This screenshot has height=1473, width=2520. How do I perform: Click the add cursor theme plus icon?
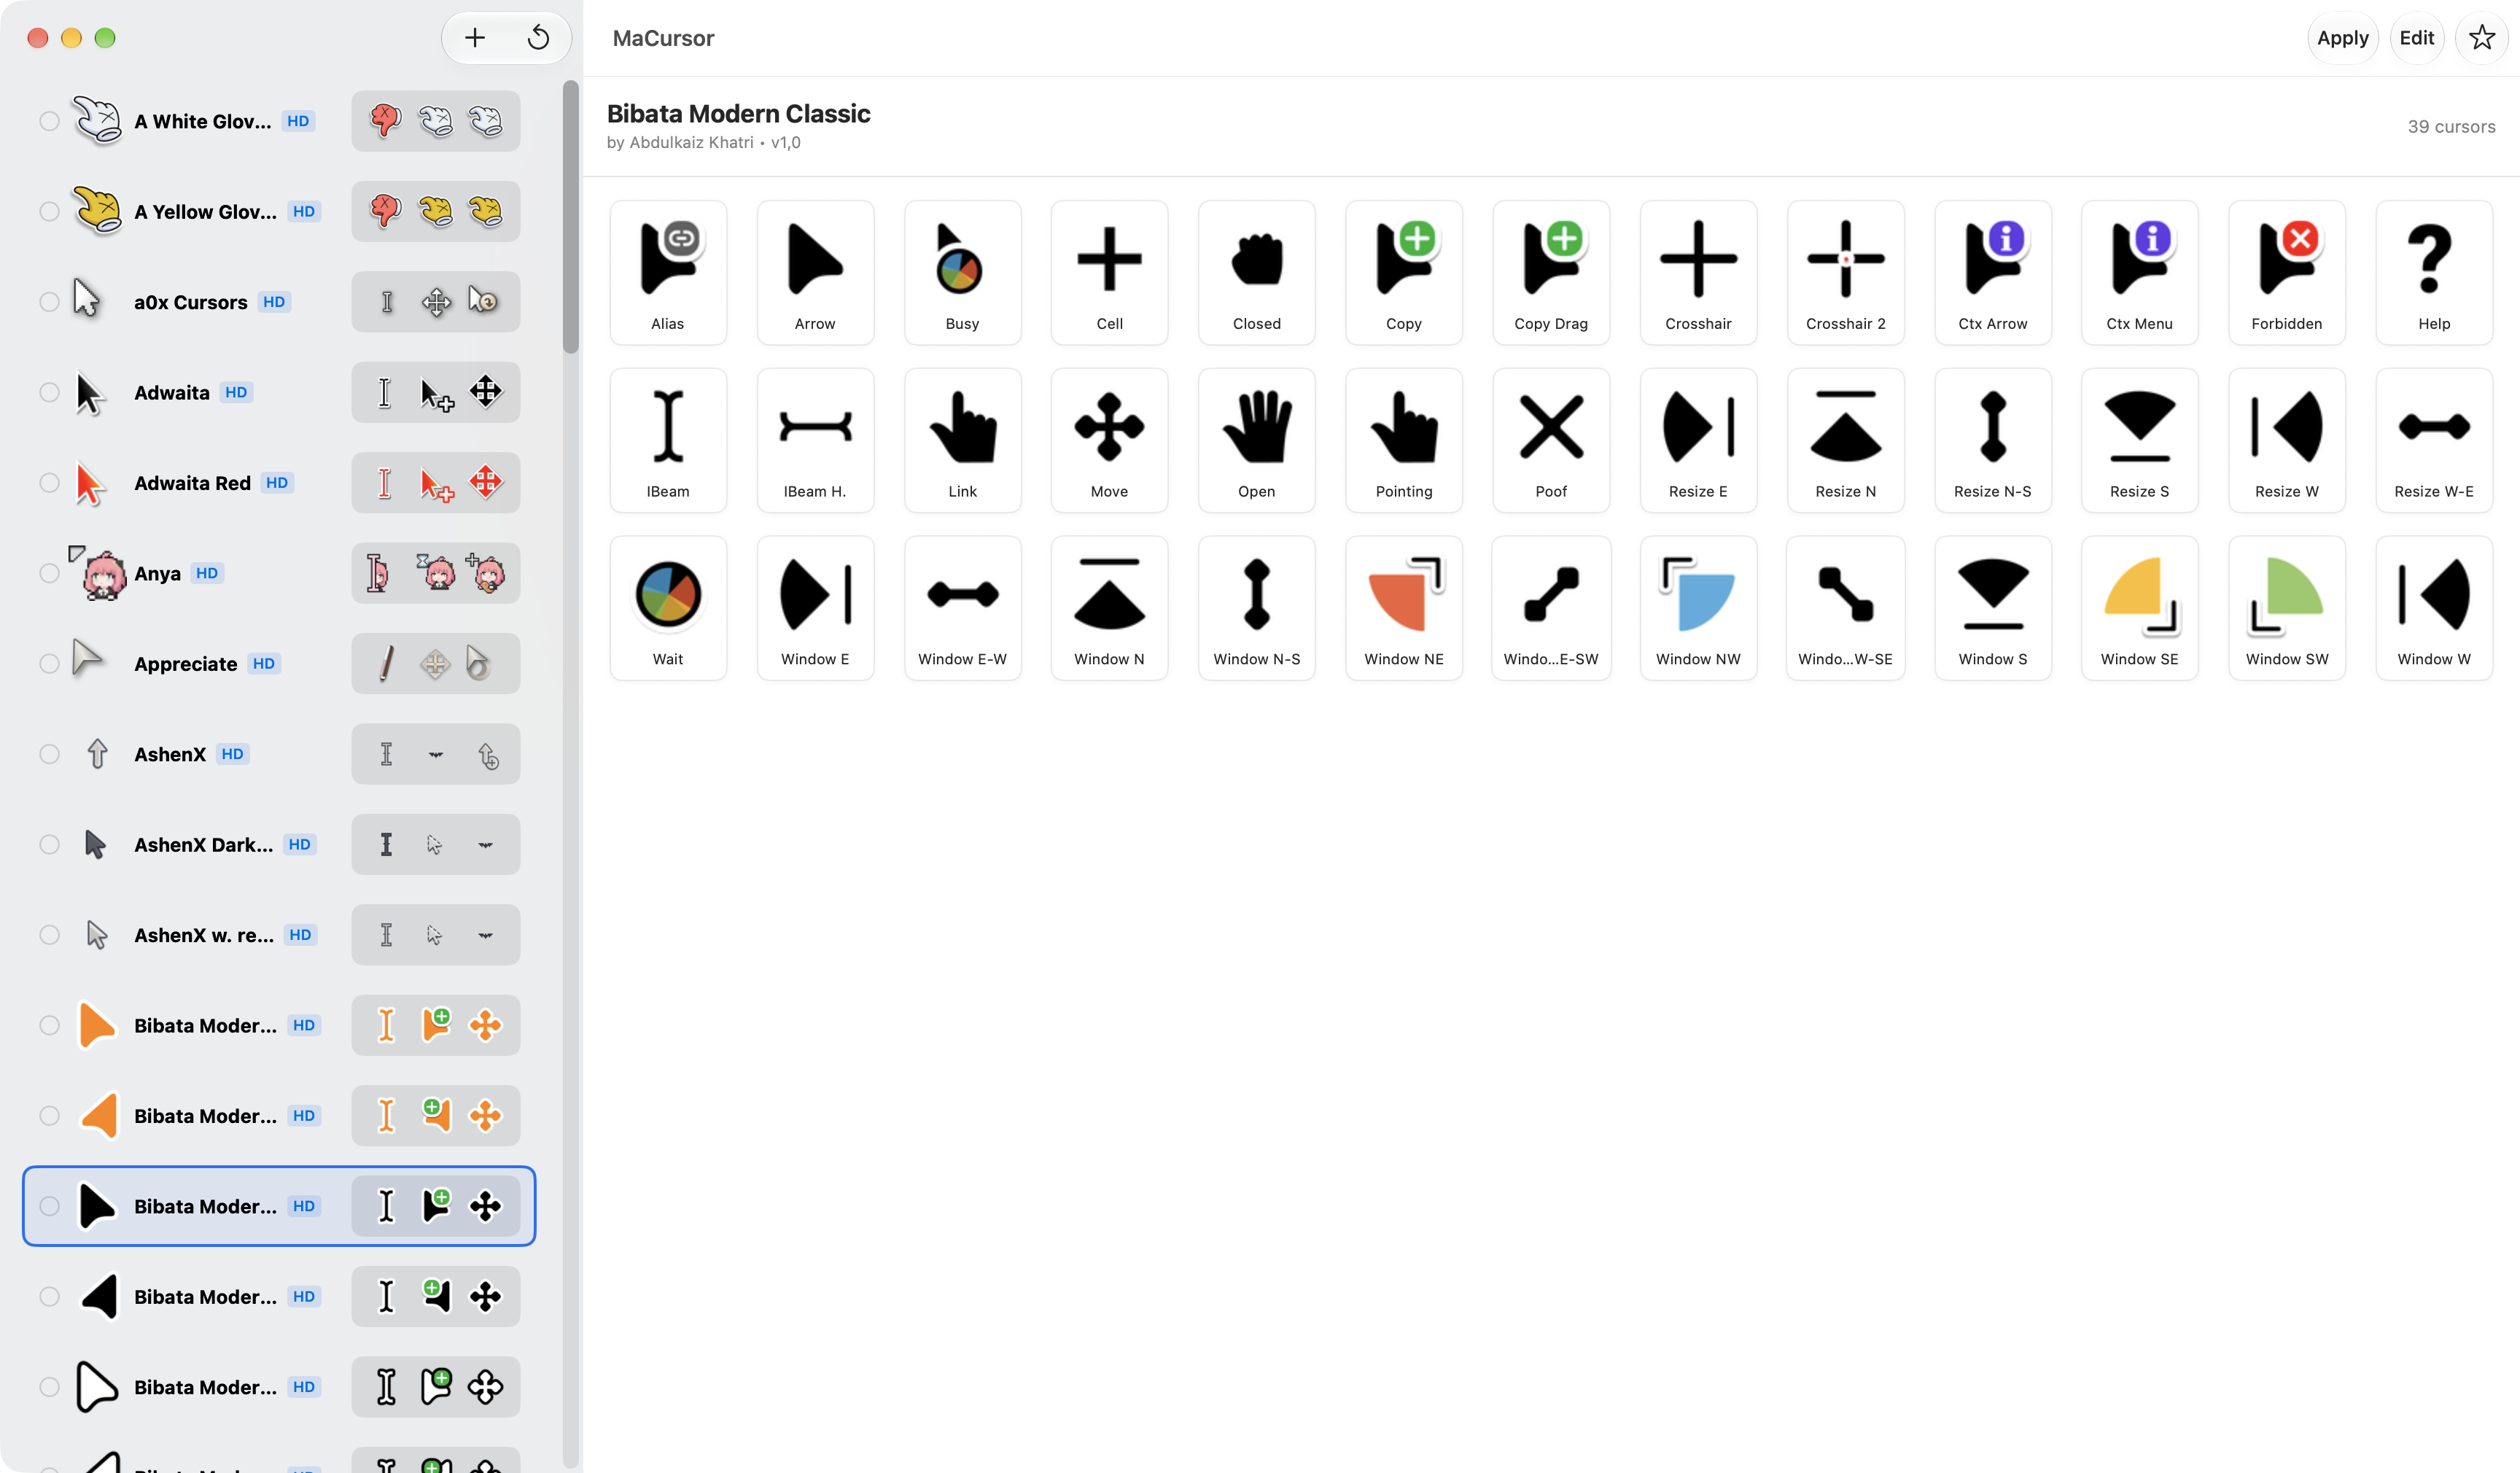475,38
